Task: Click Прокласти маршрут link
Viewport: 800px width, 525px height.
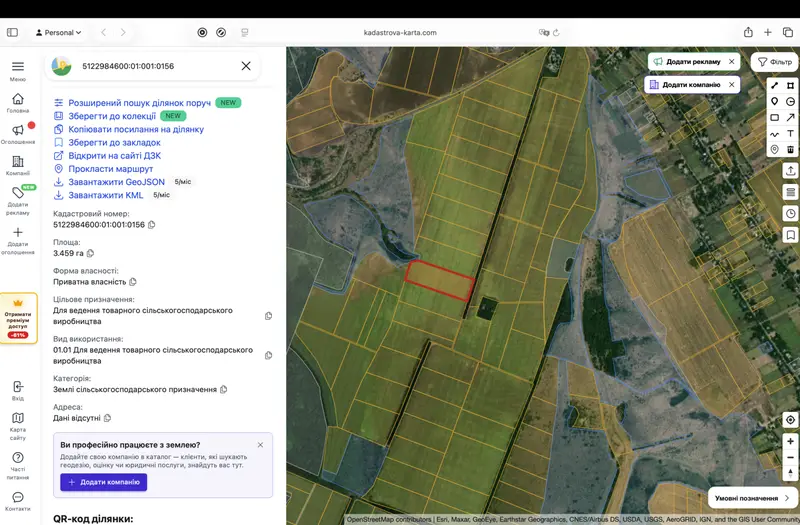Action: [111, 169]
